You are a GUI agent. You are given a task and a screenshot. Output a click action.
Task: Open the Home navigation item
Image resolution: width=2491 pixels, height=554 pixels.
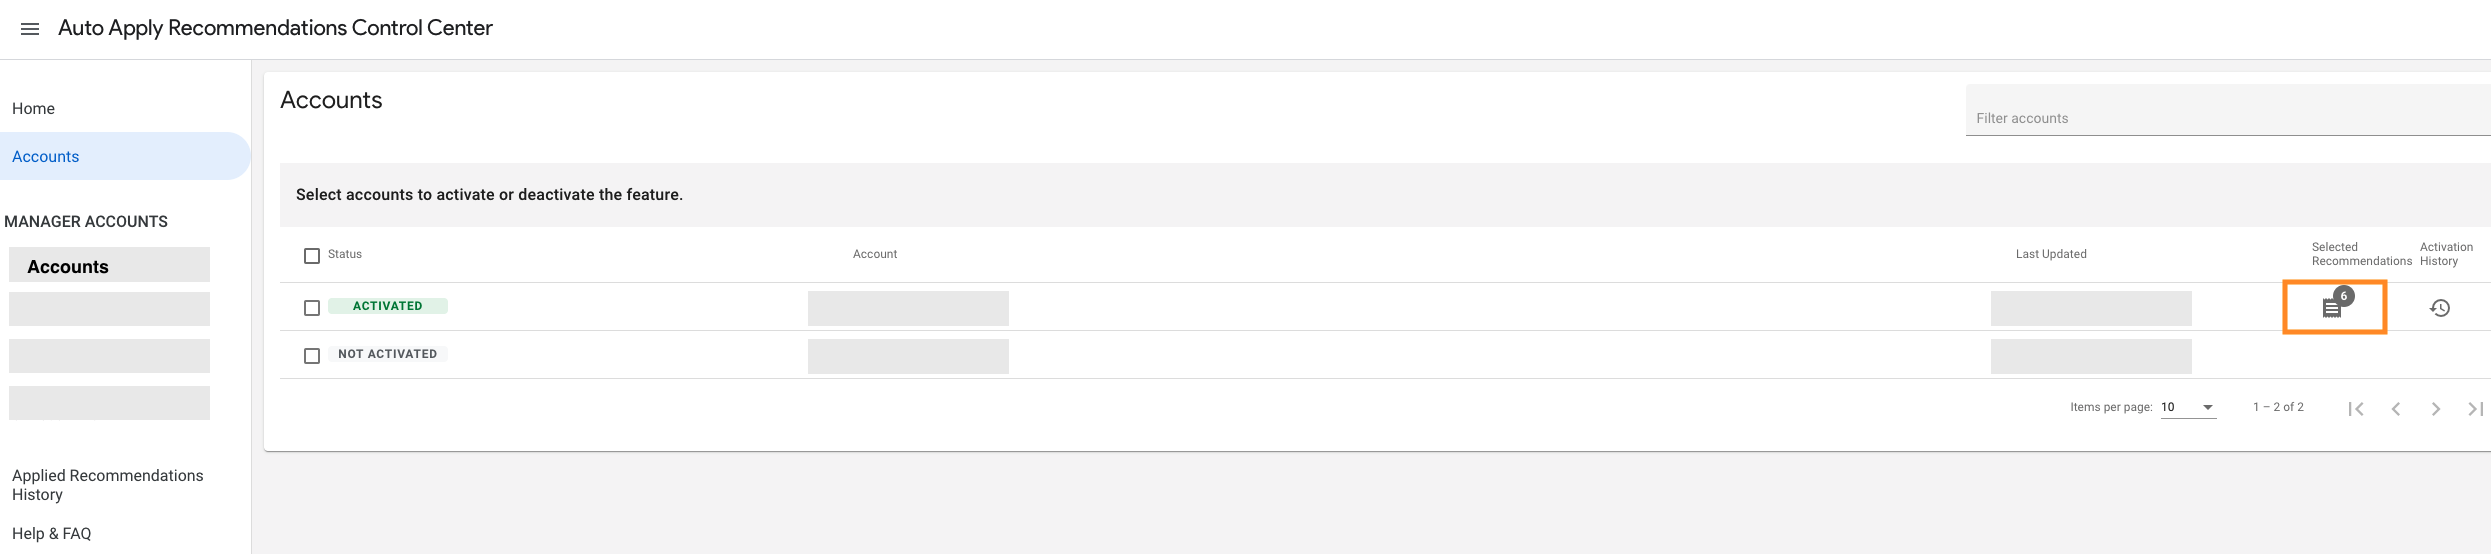[x=34, y=108]
